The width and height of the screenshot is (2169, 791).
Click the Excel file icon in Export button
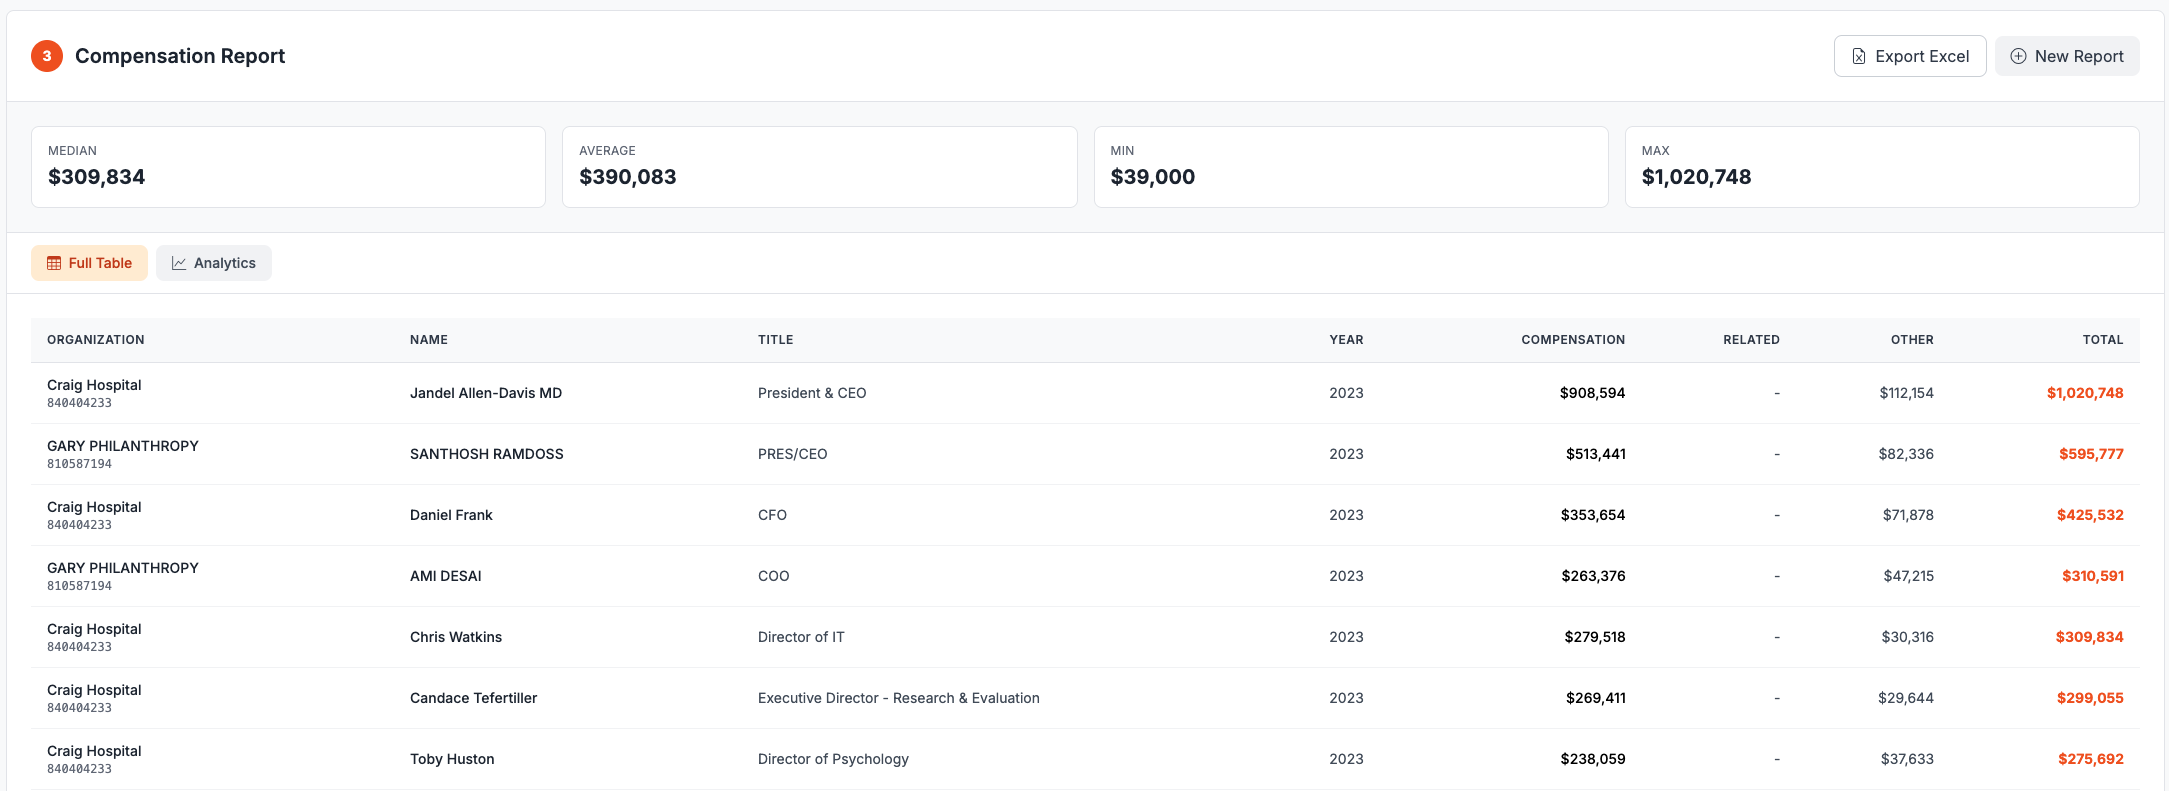(x=1858, y=56)
